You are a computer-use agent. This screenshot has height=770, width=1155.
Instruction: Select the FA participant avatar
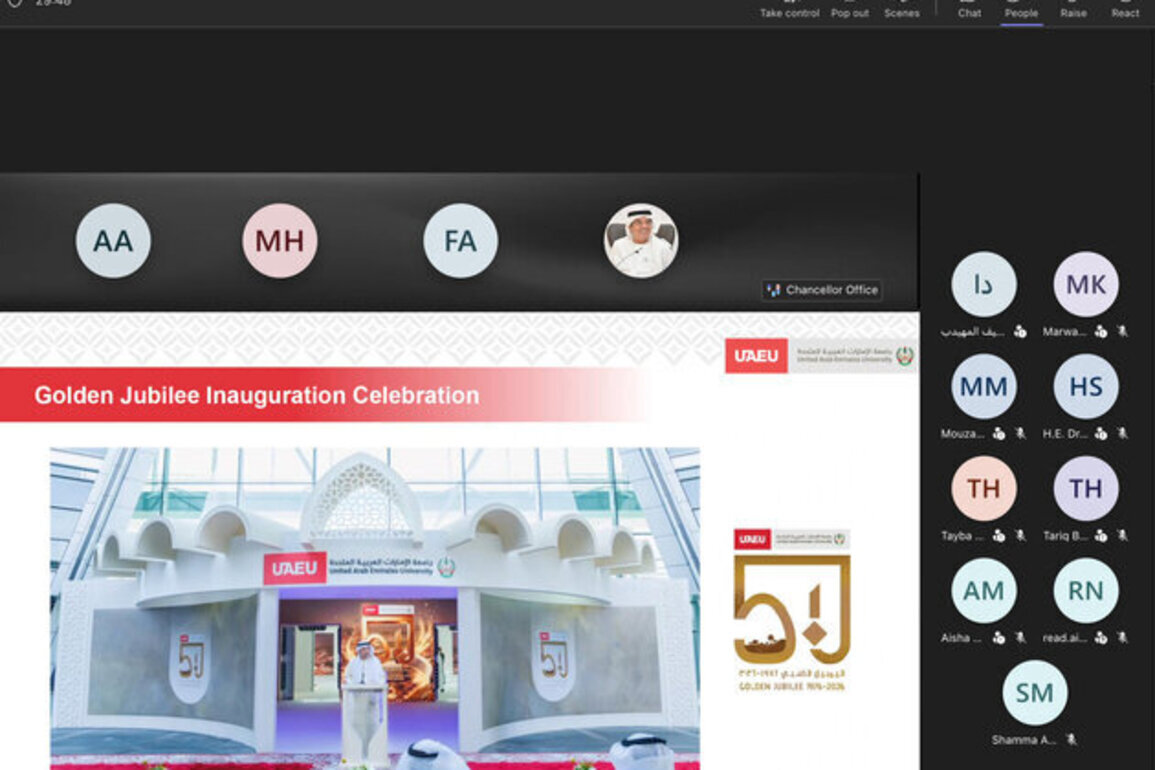point(460,241)
